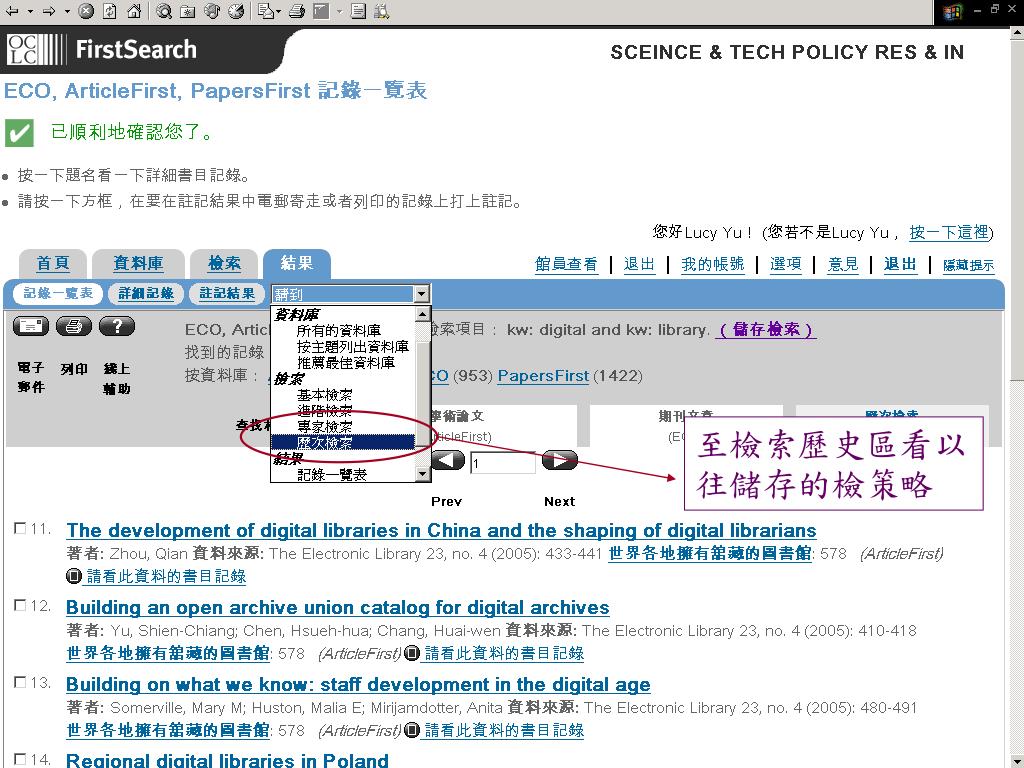Image resolution: width=1024 pixels, height=768 pixels.
Task: Click the bullet icon beside record 13 書目記錄
Action: coord(411,730)
